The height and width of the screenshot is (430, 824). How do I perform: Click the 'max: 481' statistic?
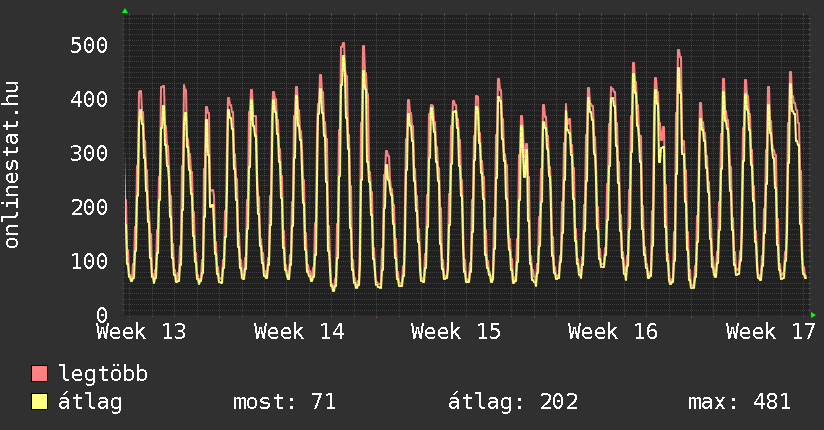(739, 402)
